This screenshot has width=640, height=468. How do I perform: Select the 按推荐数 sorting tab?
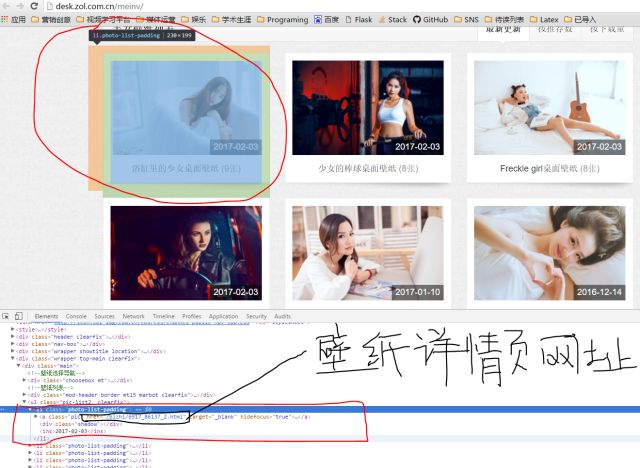click(555, 29)
